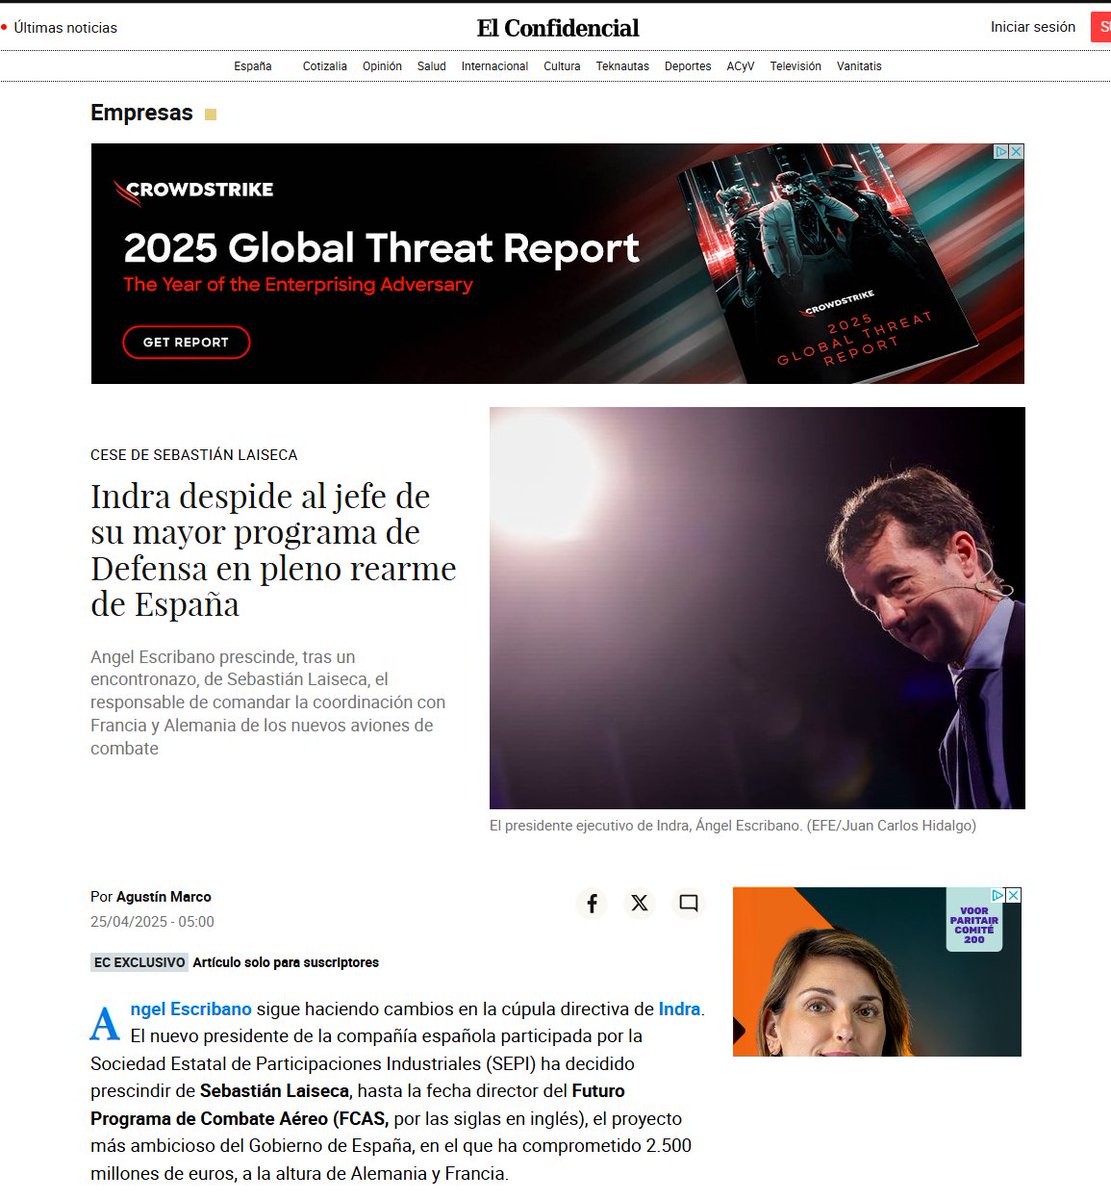The height and width of the screenshot is (1200, 1111).
Task: Follow the 'ngel Escribano' link in text
Action: click(x=190, y=1009)
